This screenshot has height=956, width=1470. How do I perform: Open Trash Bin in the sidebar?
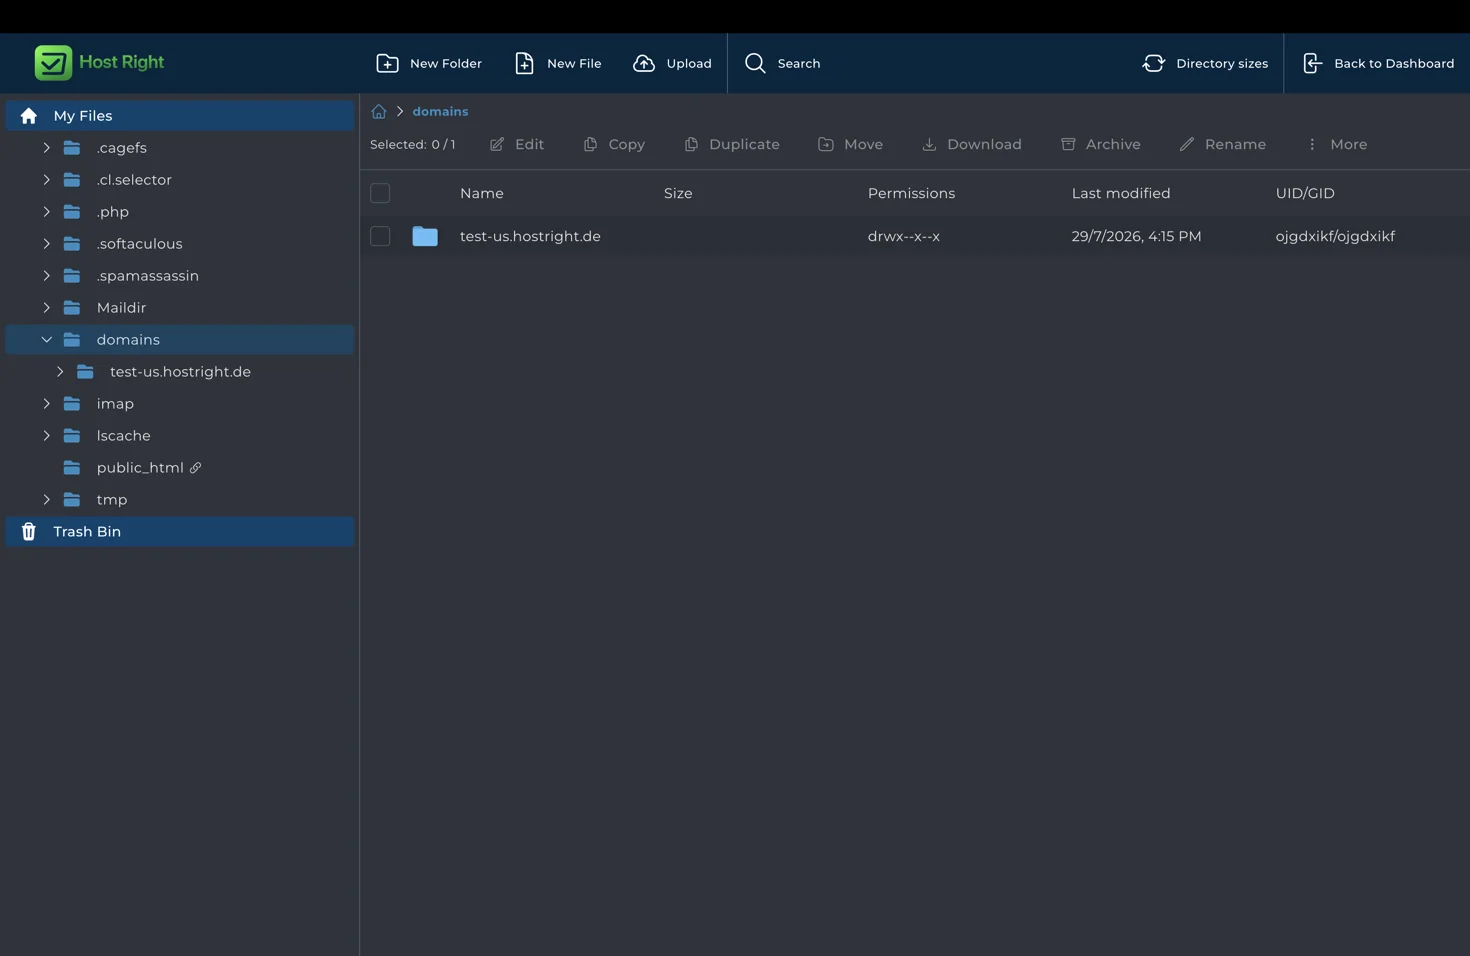(x=180, y=531)
